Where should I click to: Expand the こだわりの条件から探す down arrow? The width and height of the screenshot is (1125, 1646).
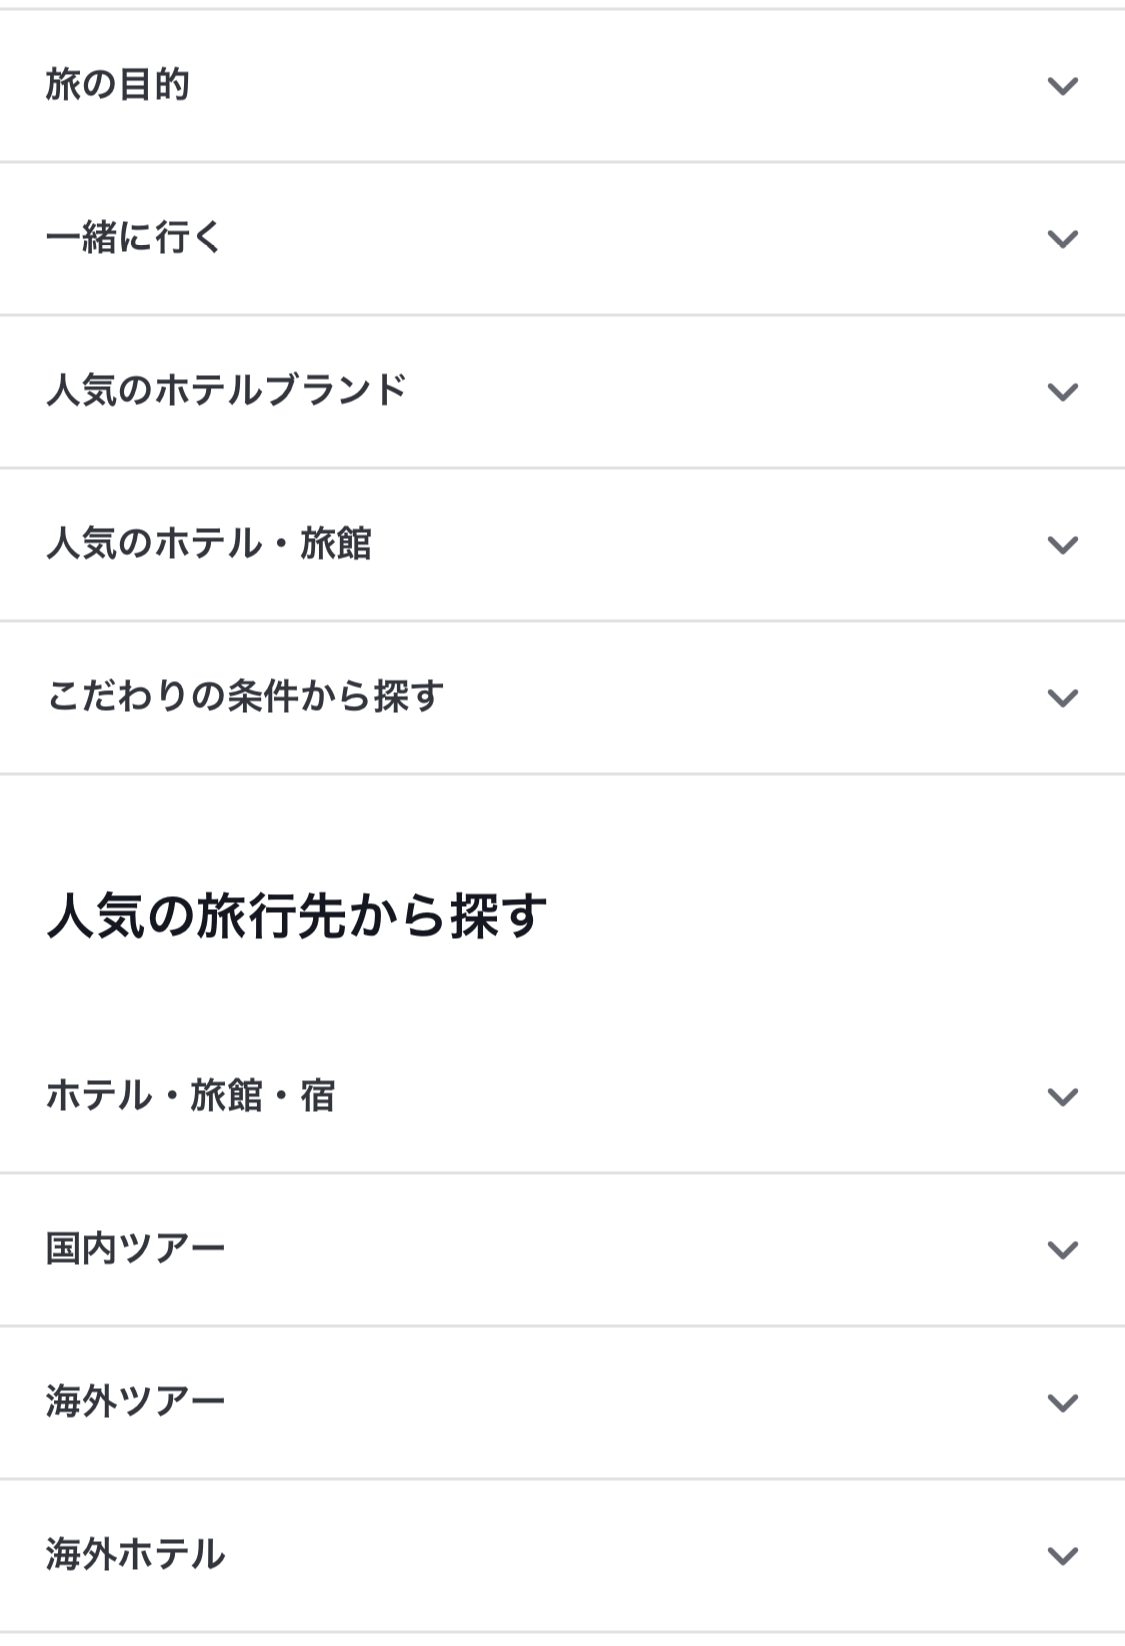point(1062,698)
